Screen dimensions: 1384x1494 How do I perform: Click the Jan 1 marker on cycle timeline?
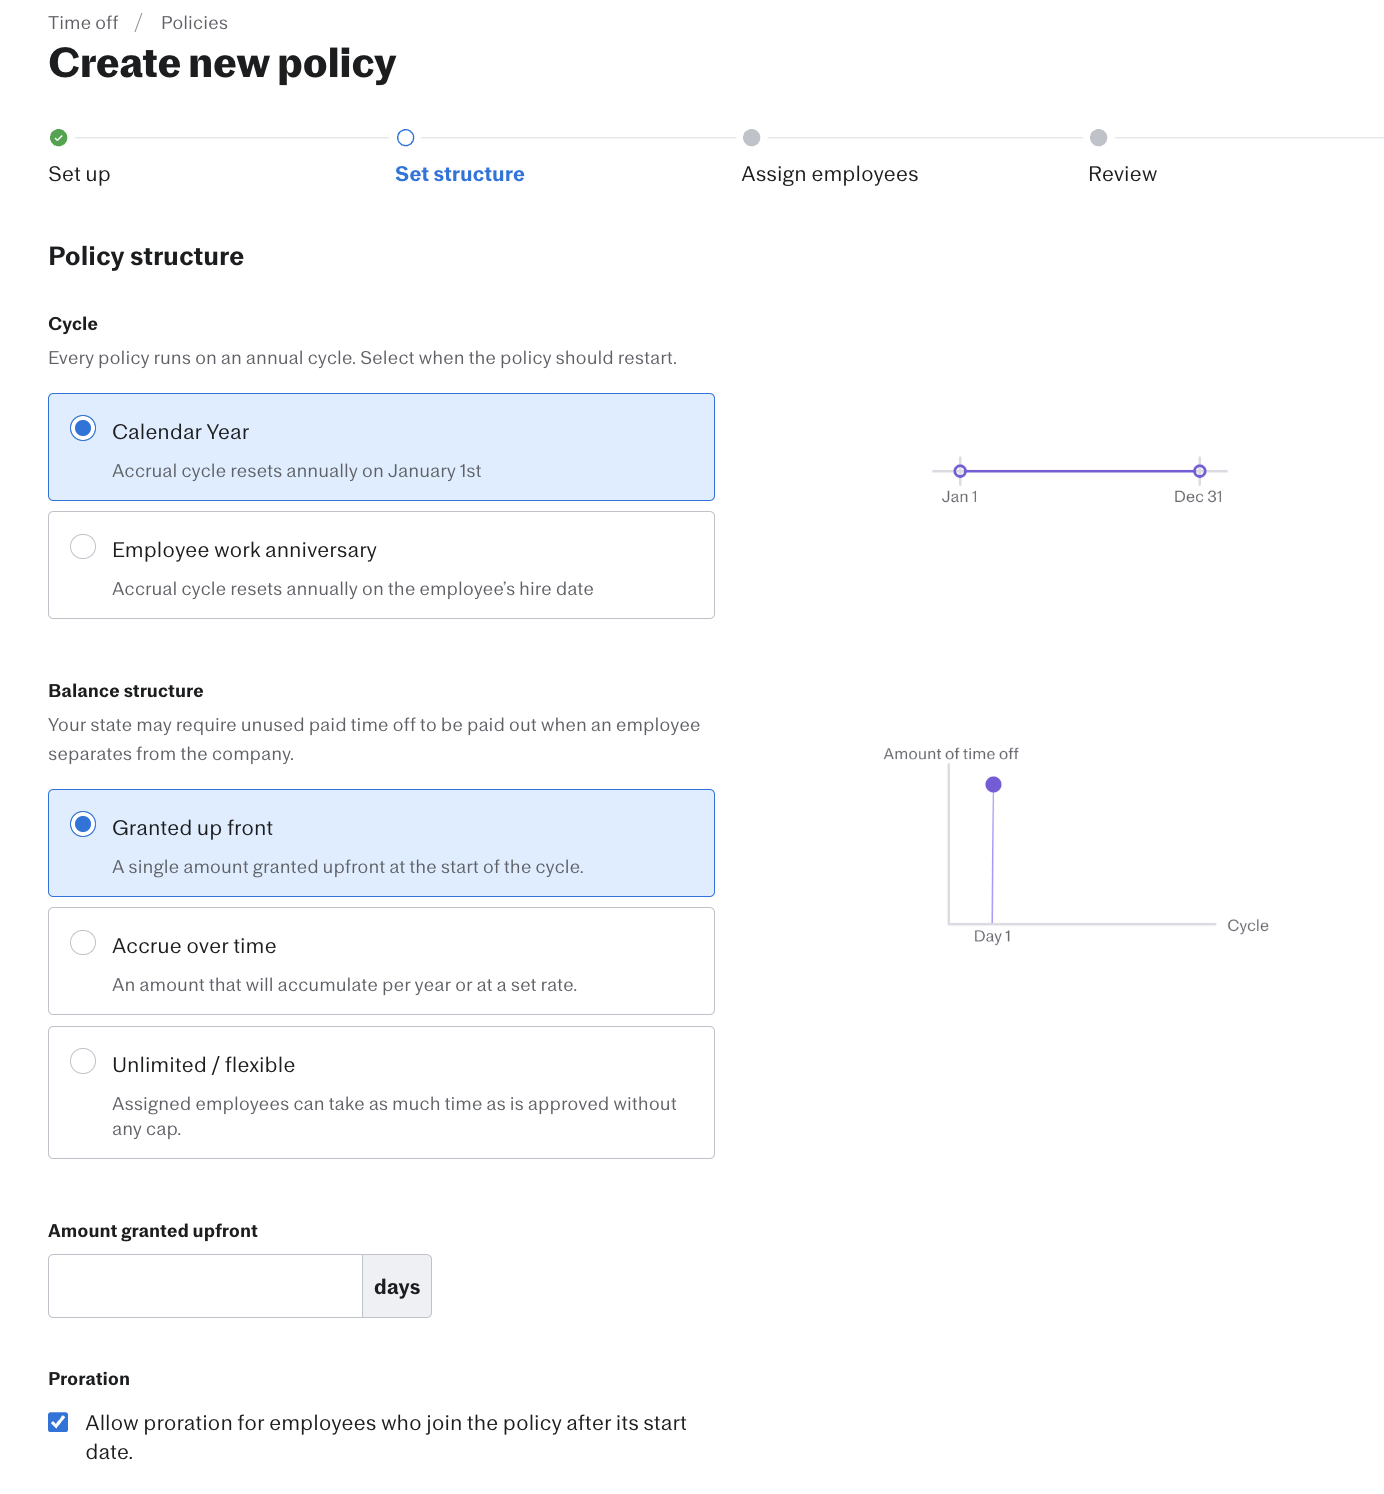(960, 471)
